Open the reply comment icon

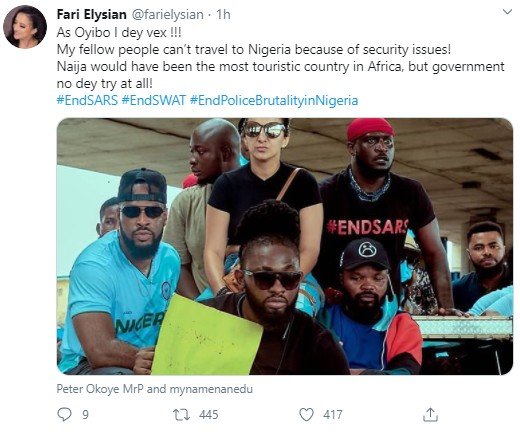(x=64, y=414)
